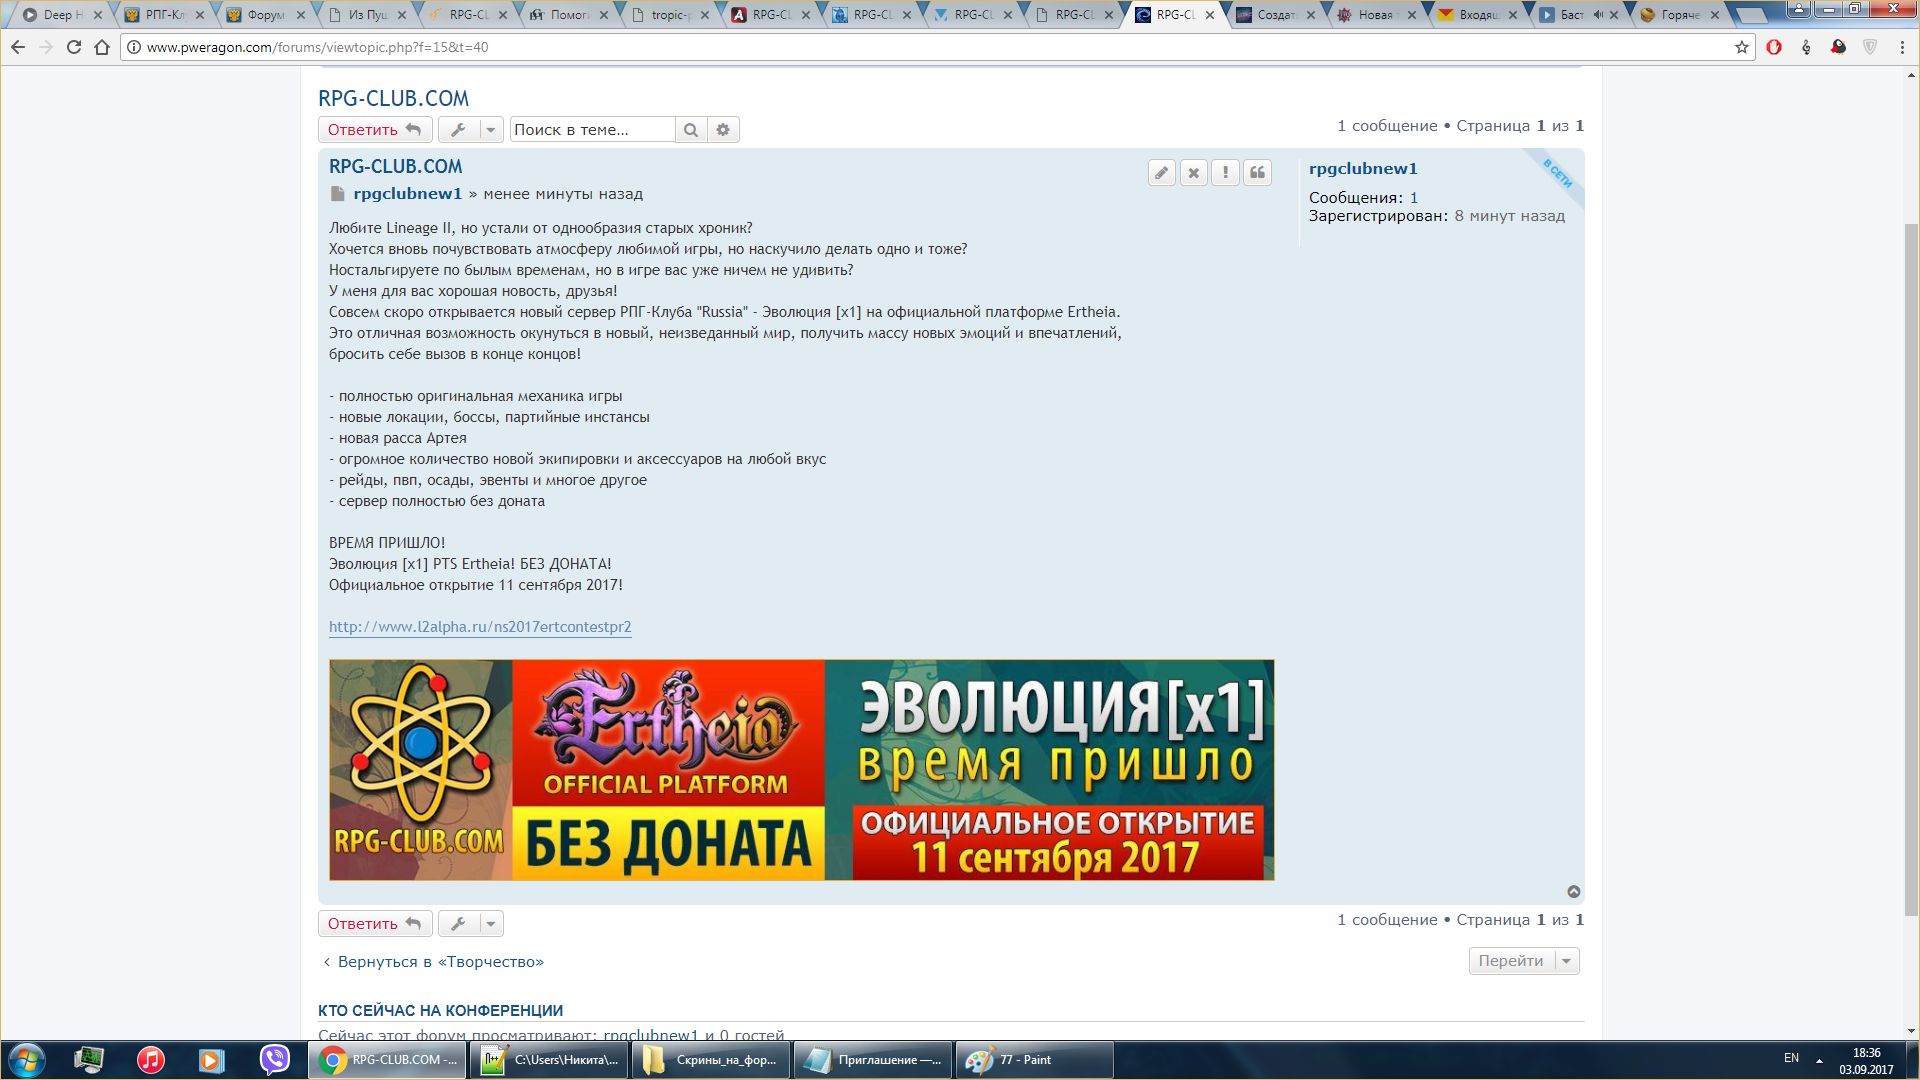Viewport: 1920px width, 1080px height.
Task: Click the edit post pencil icon
Action: pyautogui.click(x=1161, y=173)
